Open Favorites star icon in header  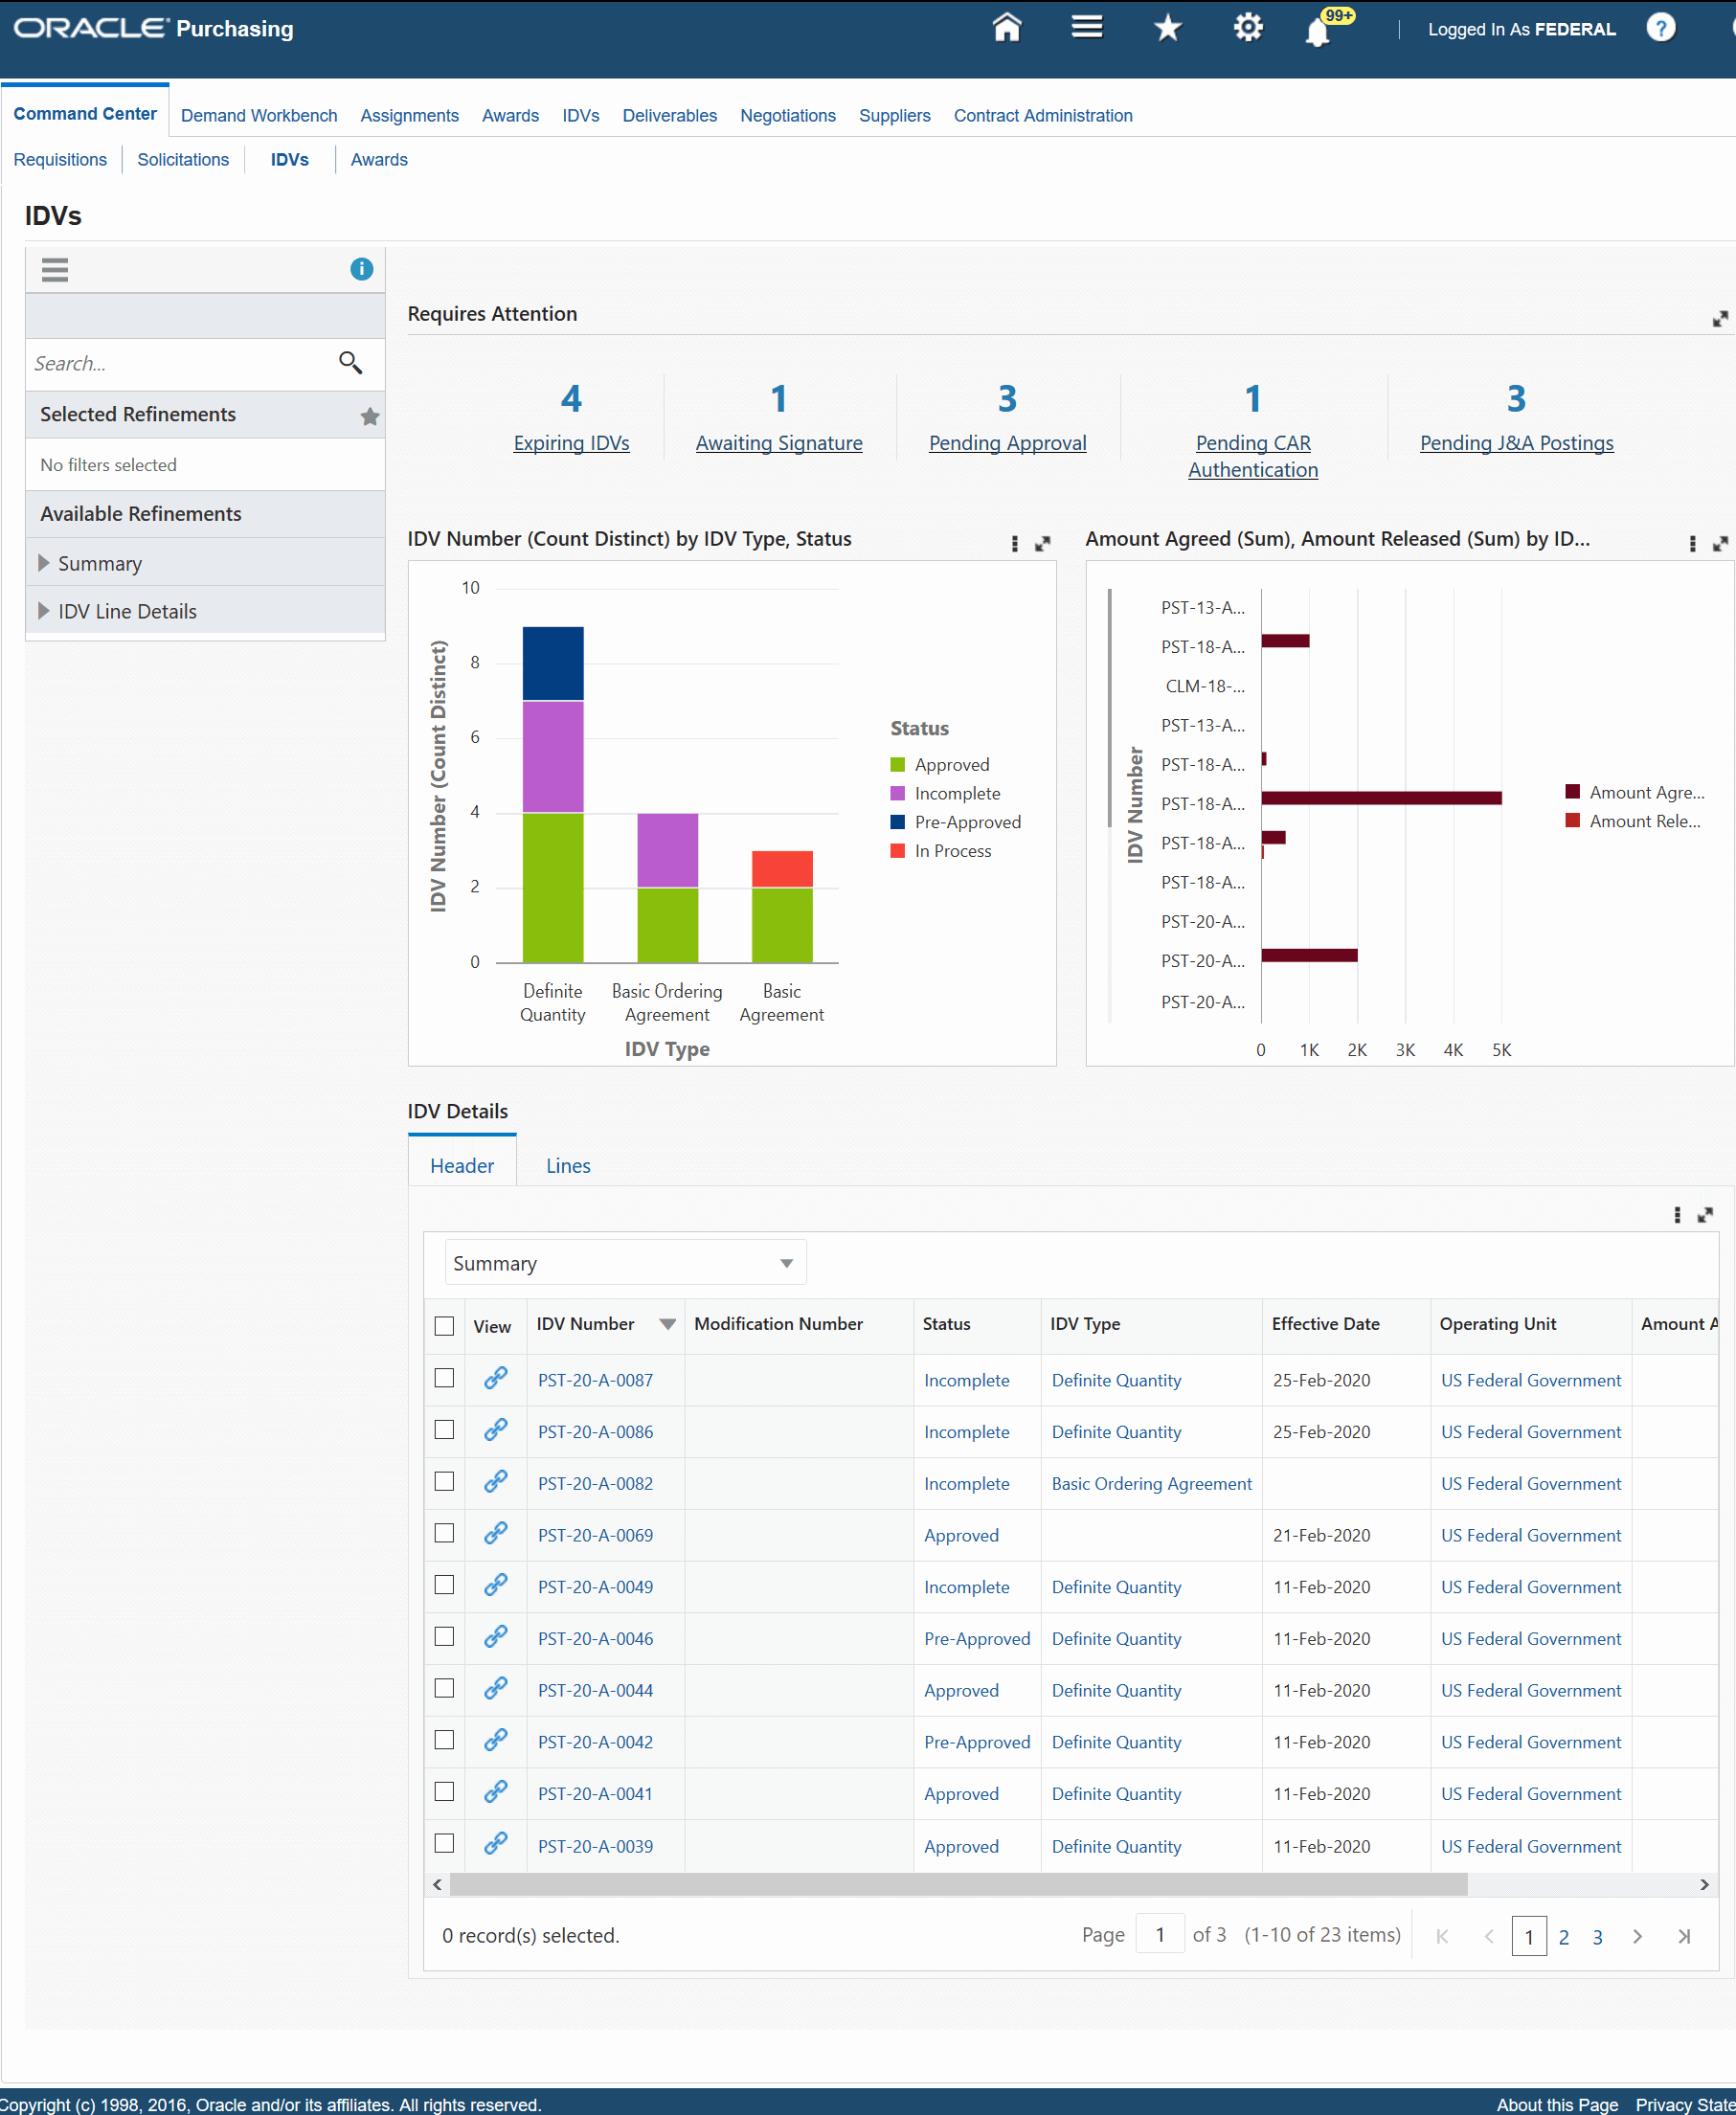(x=1167, y=27)
